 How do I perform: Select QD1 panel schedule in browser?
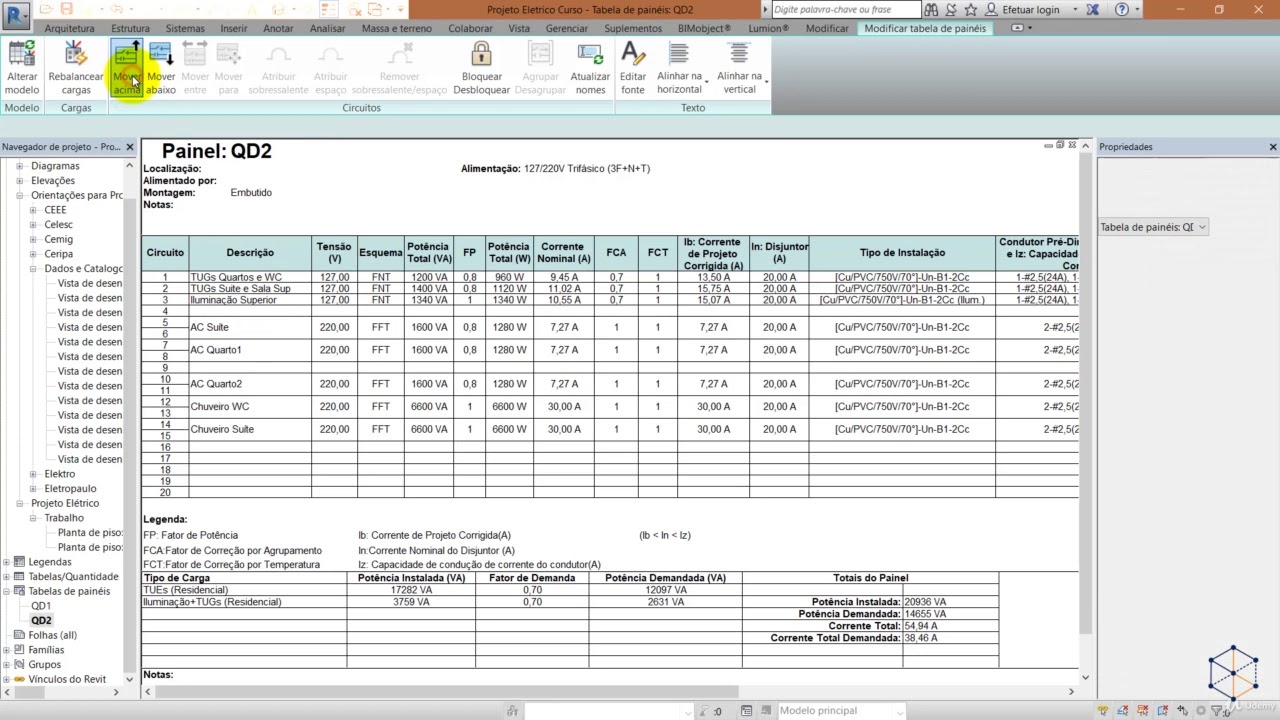40,606
